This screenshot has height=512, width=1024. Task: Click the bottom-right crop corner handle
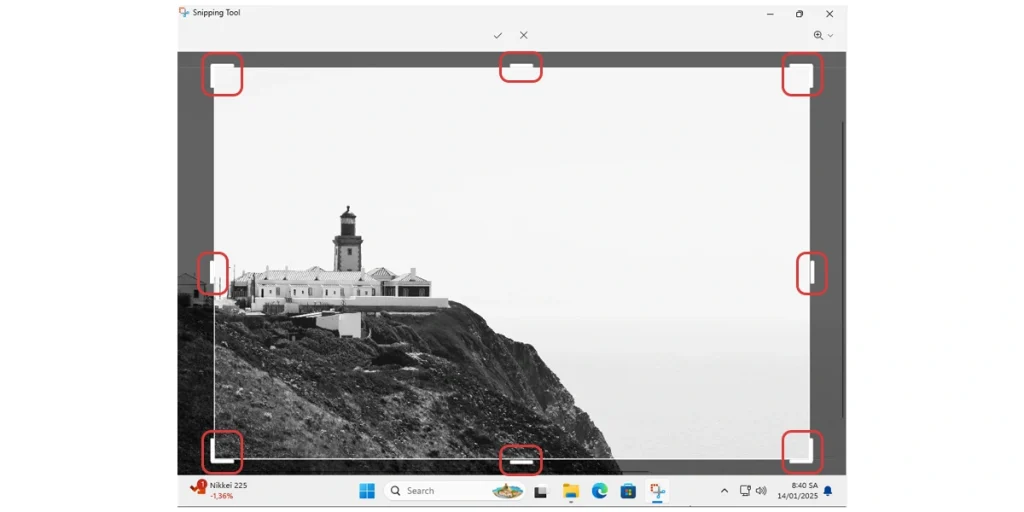pos(802,453)
